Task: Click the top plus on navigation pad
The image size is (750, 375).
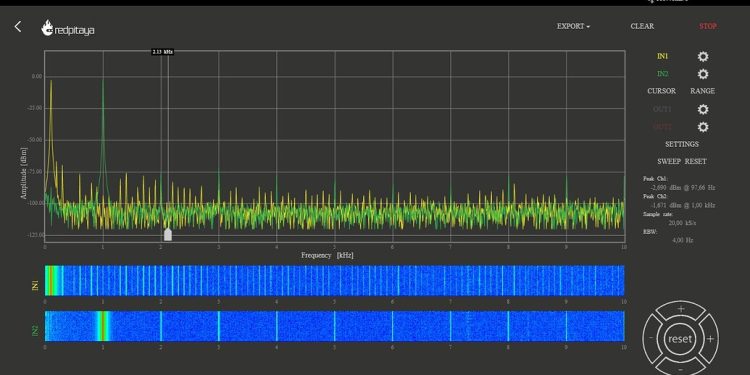Action: pos(681,309)
